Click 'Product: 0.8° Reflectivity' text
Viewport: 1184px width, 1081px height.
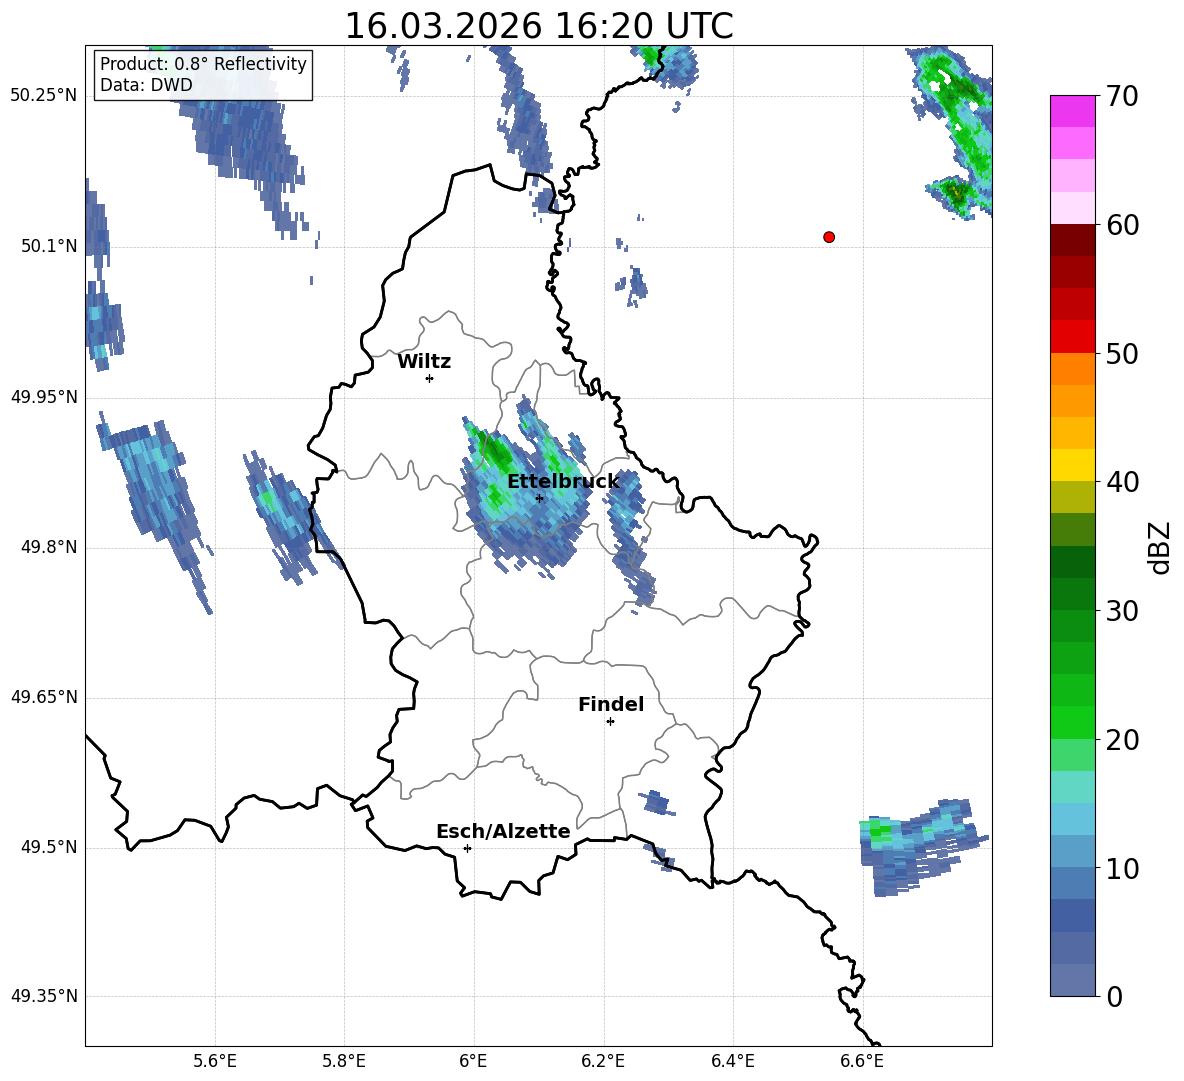tap(203, 64)
